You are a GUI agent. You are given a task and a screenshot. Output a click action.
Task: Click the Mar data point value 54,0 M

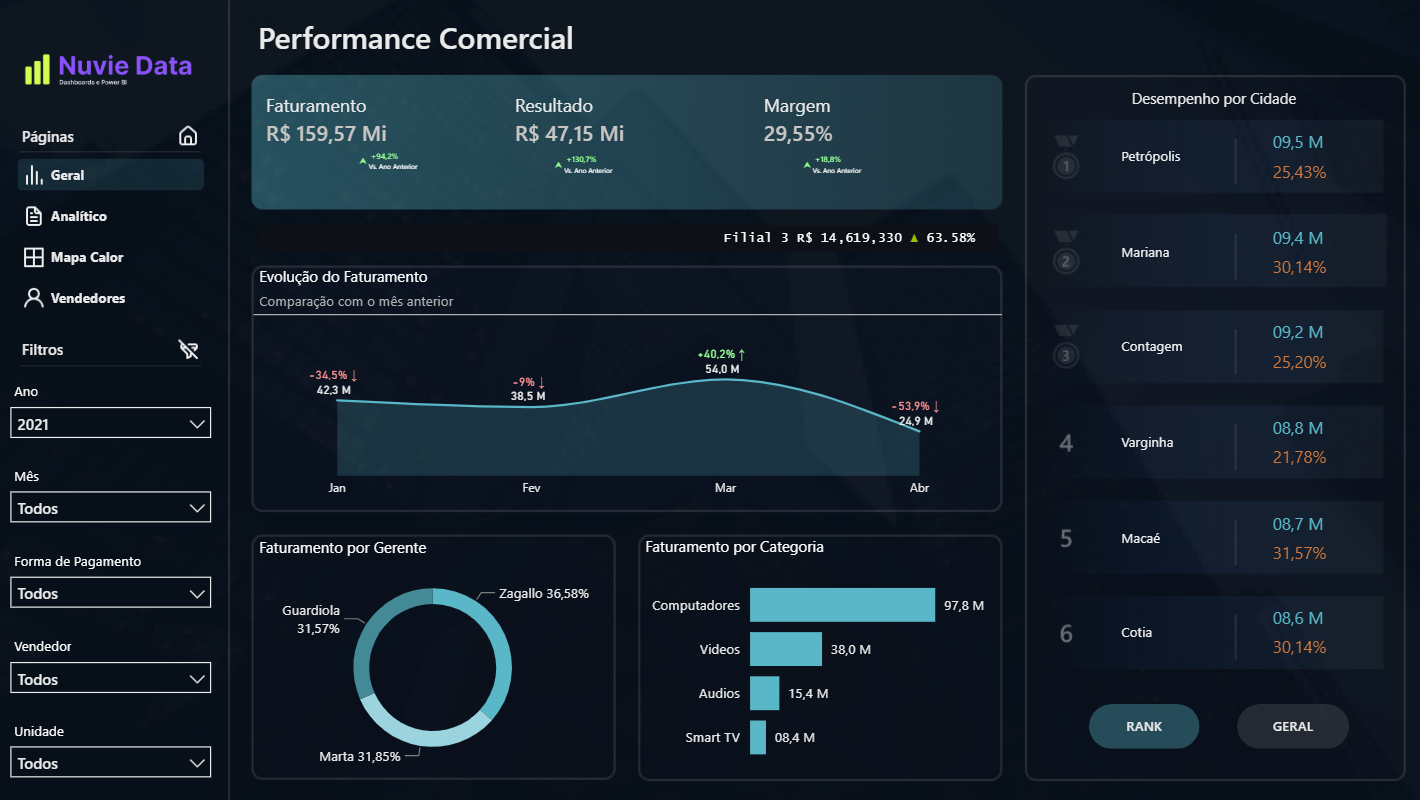pos(722,369)
